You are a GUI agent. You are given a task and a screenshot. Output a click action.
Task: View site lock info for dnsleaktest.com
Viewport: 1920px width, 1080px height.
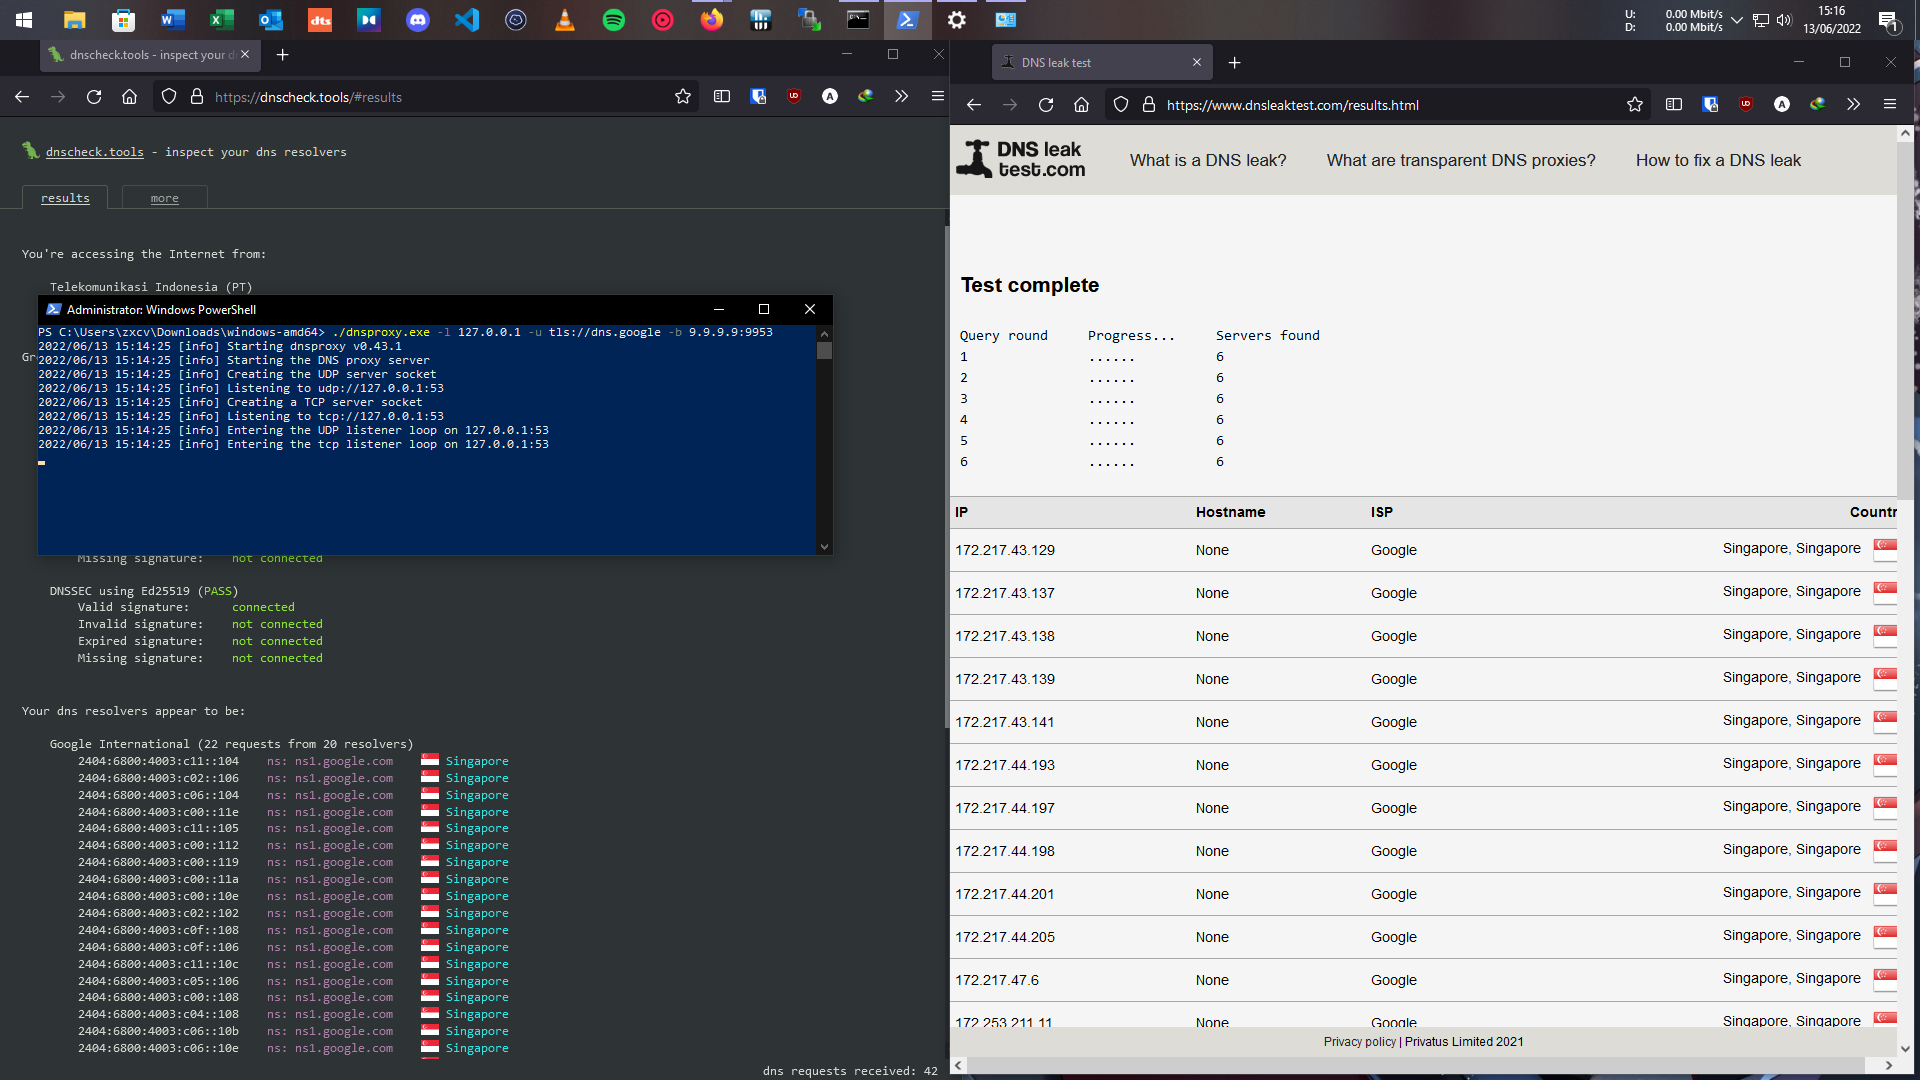(1149, 105)
